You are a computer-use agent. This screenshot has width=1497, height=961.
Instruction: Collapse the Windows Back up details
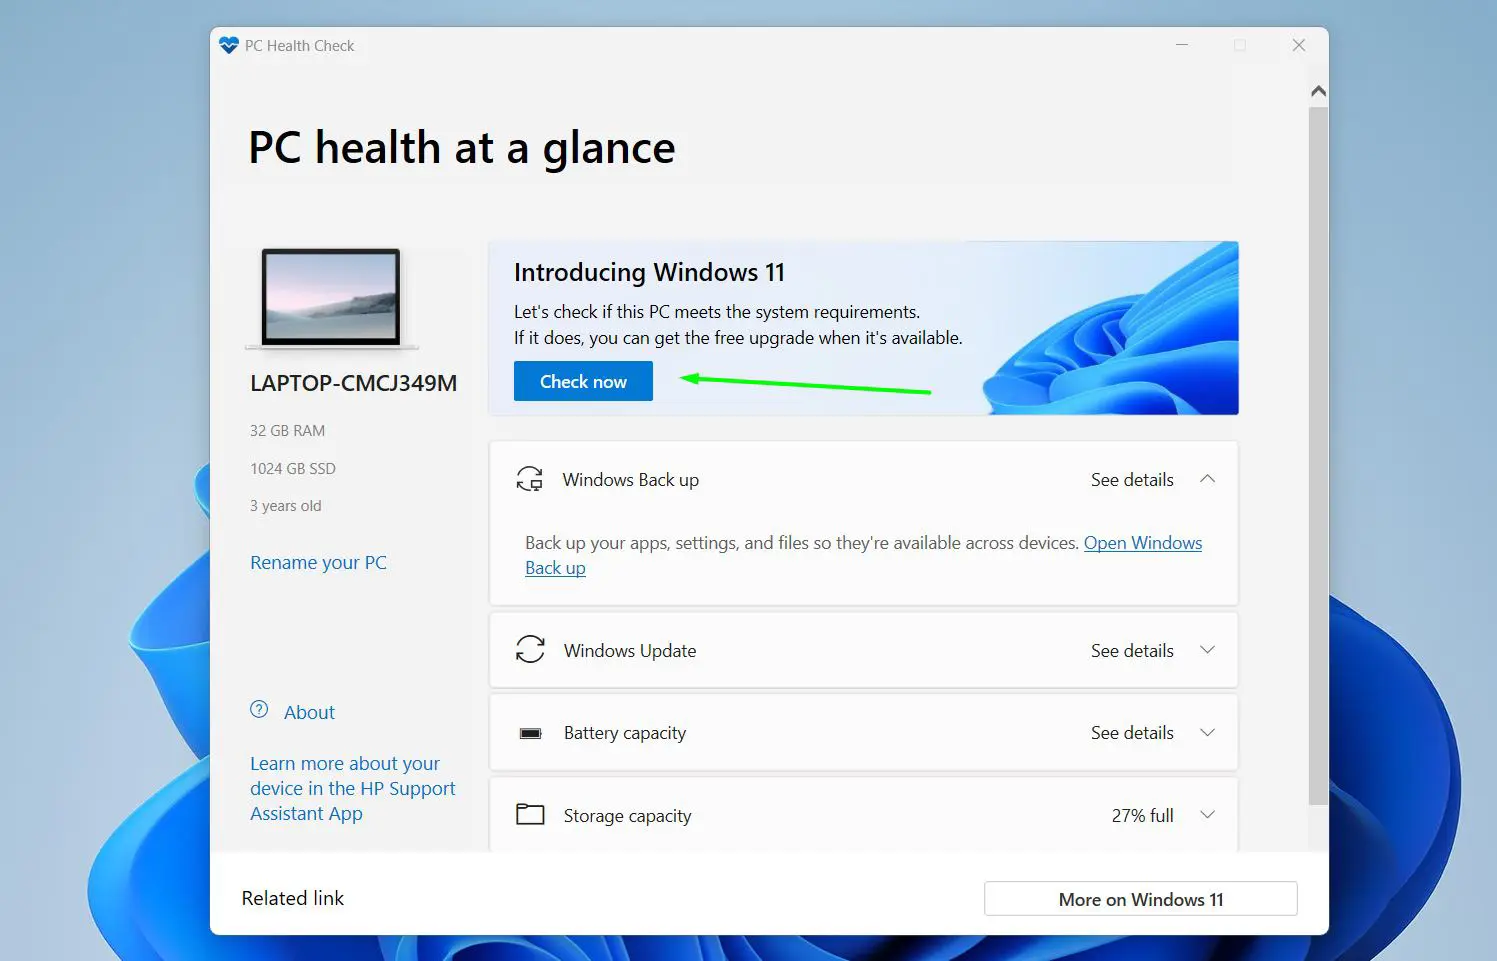click(x=1207, y=479)
